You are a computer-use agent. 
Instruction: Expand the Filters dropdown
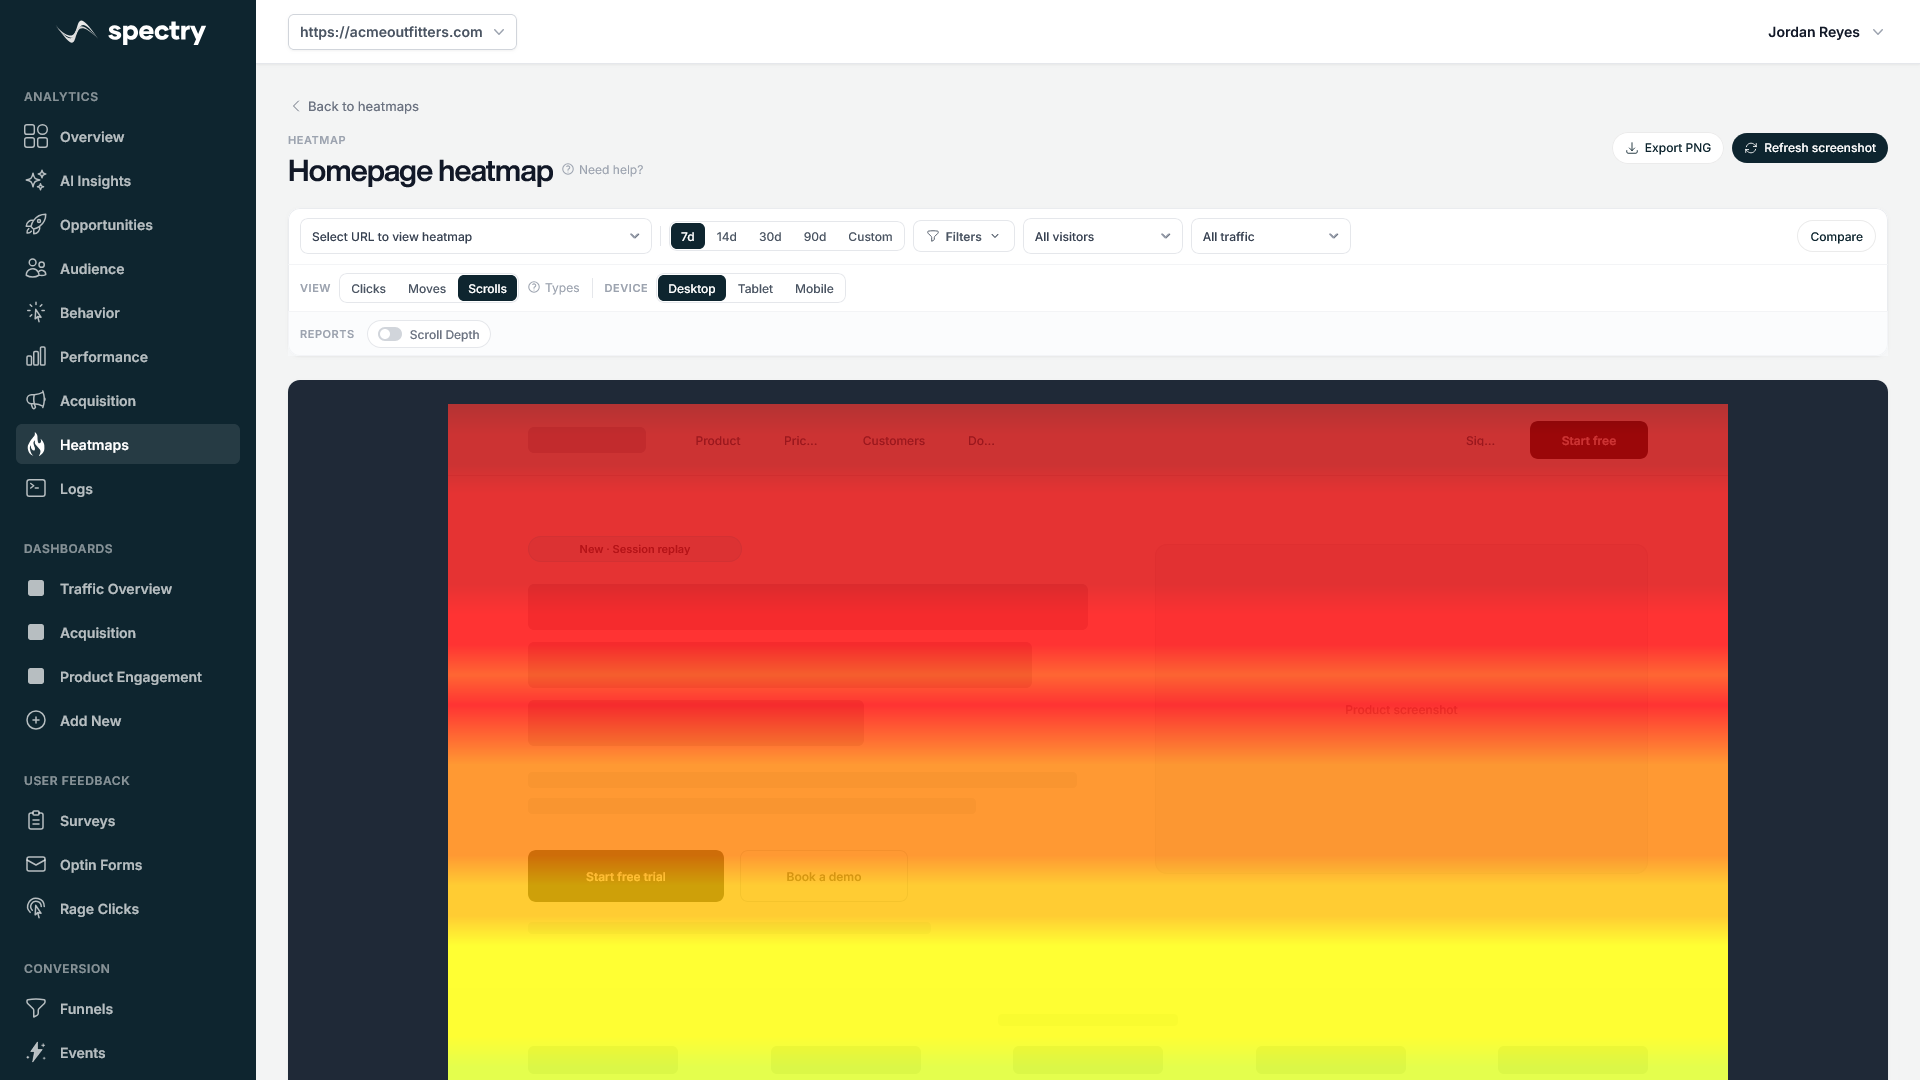[x=964, y=236]
